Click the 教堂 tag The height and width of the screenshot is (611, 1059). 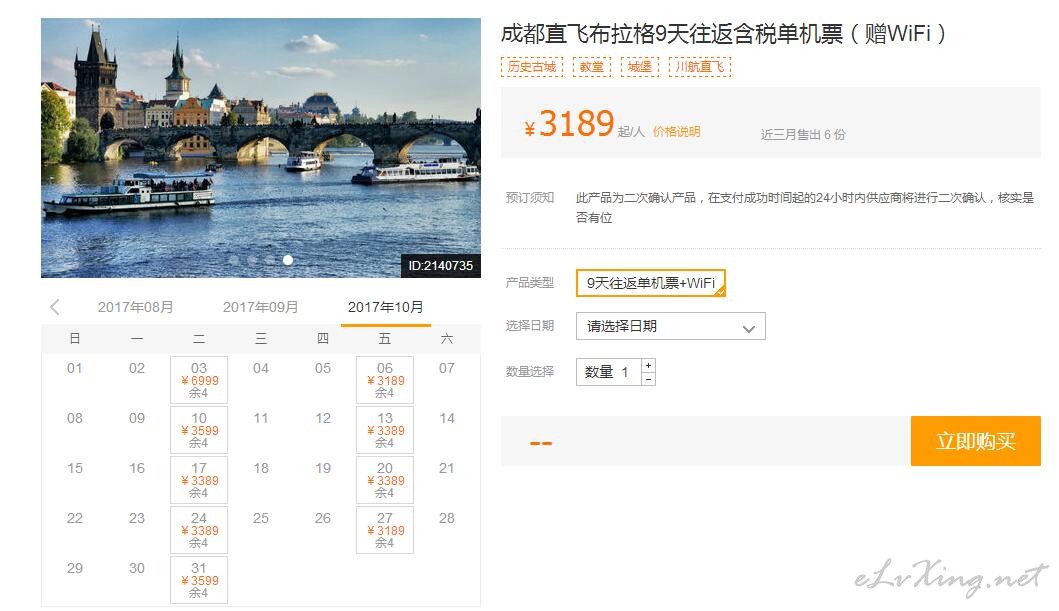(x=592, y=67)
